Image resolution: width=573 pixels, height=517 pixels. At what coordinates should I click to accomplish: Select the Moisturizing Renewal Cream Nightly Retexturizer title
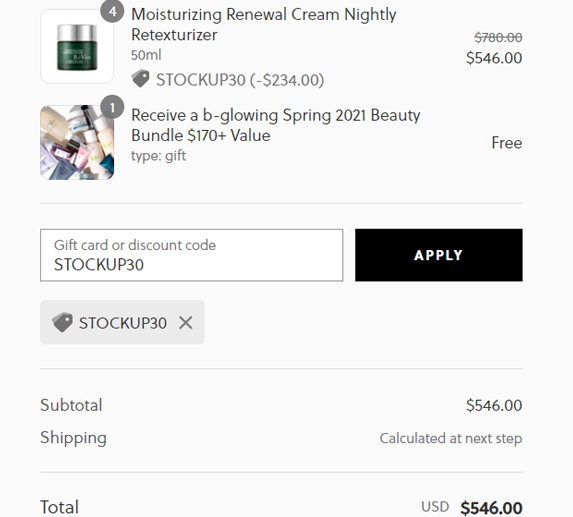click(263, 24)
